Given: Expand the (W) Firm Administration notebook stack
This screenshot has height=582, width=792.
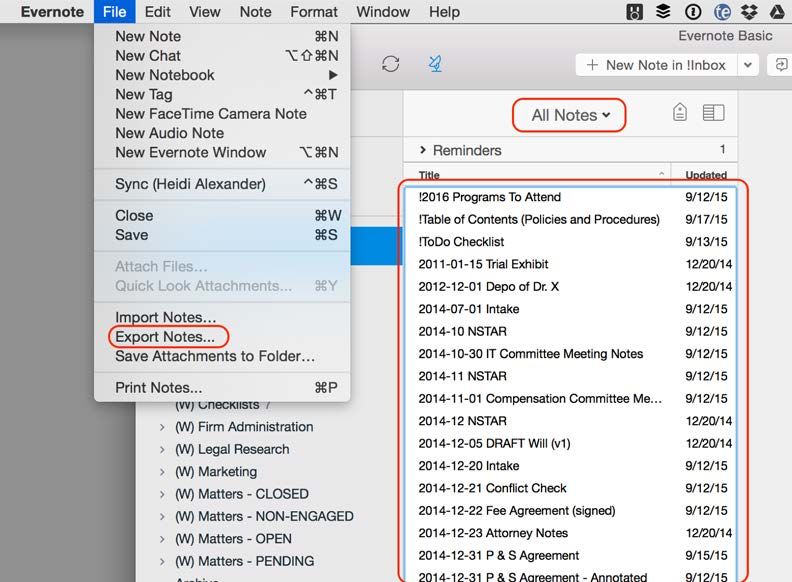Looking at the screenshot, I should click(162, 427).
